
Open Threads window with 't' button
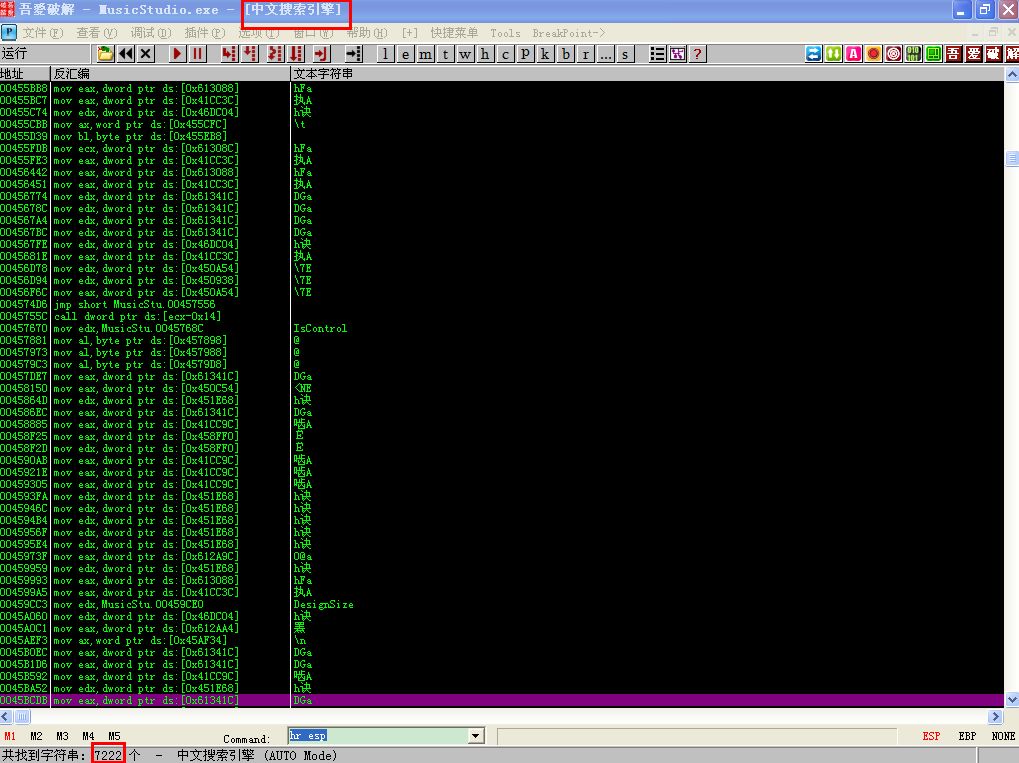tap(445, 54)
